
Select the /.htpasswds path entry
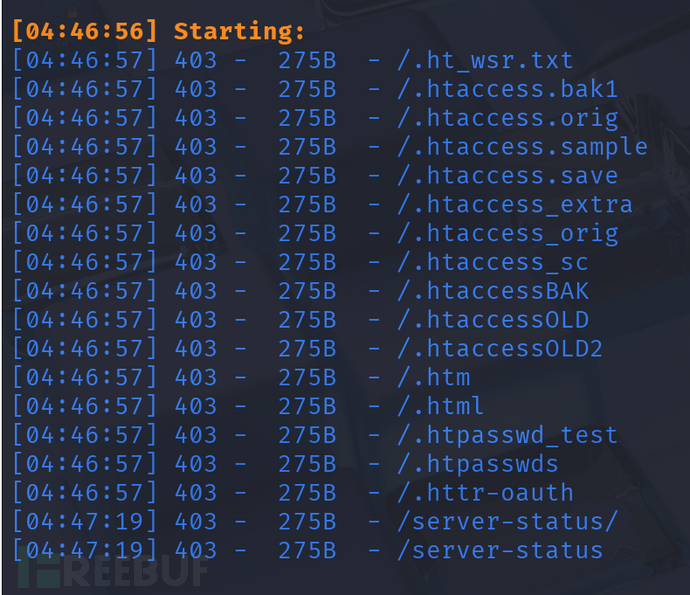[x=479, y=465]
